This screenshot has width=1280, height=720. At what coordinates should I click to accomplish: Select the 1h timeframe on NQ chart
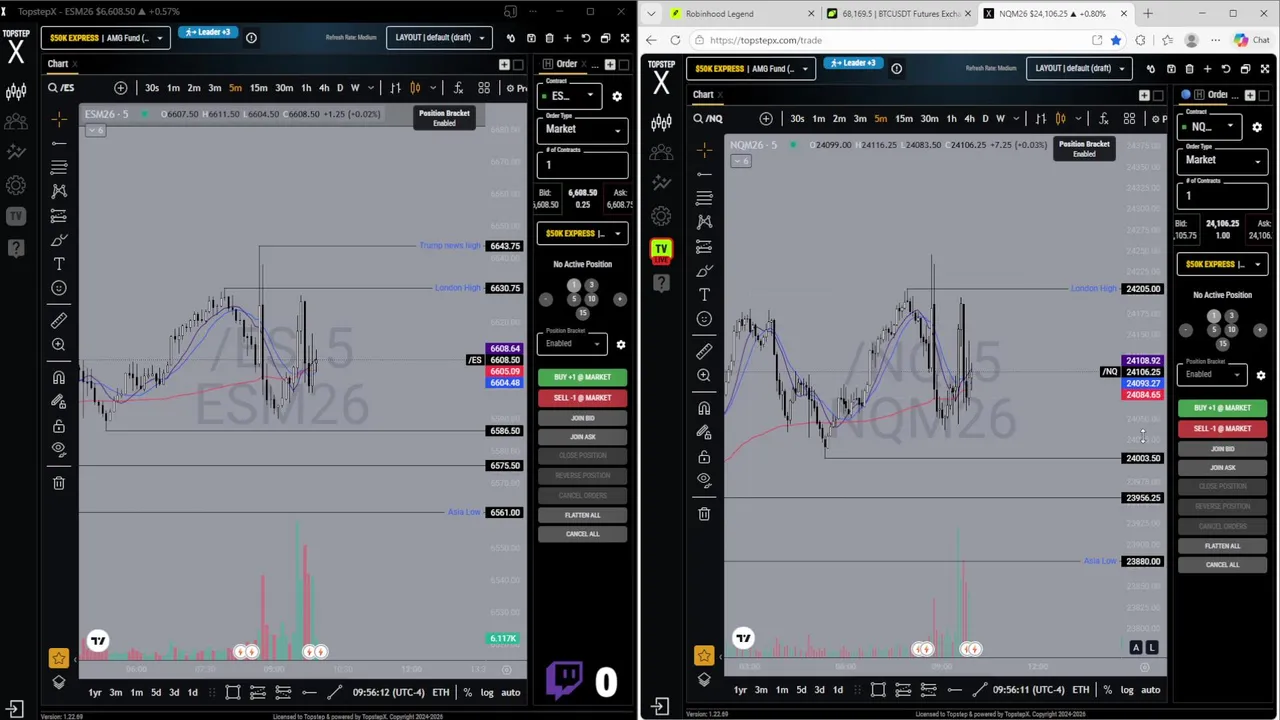(951, 119)
